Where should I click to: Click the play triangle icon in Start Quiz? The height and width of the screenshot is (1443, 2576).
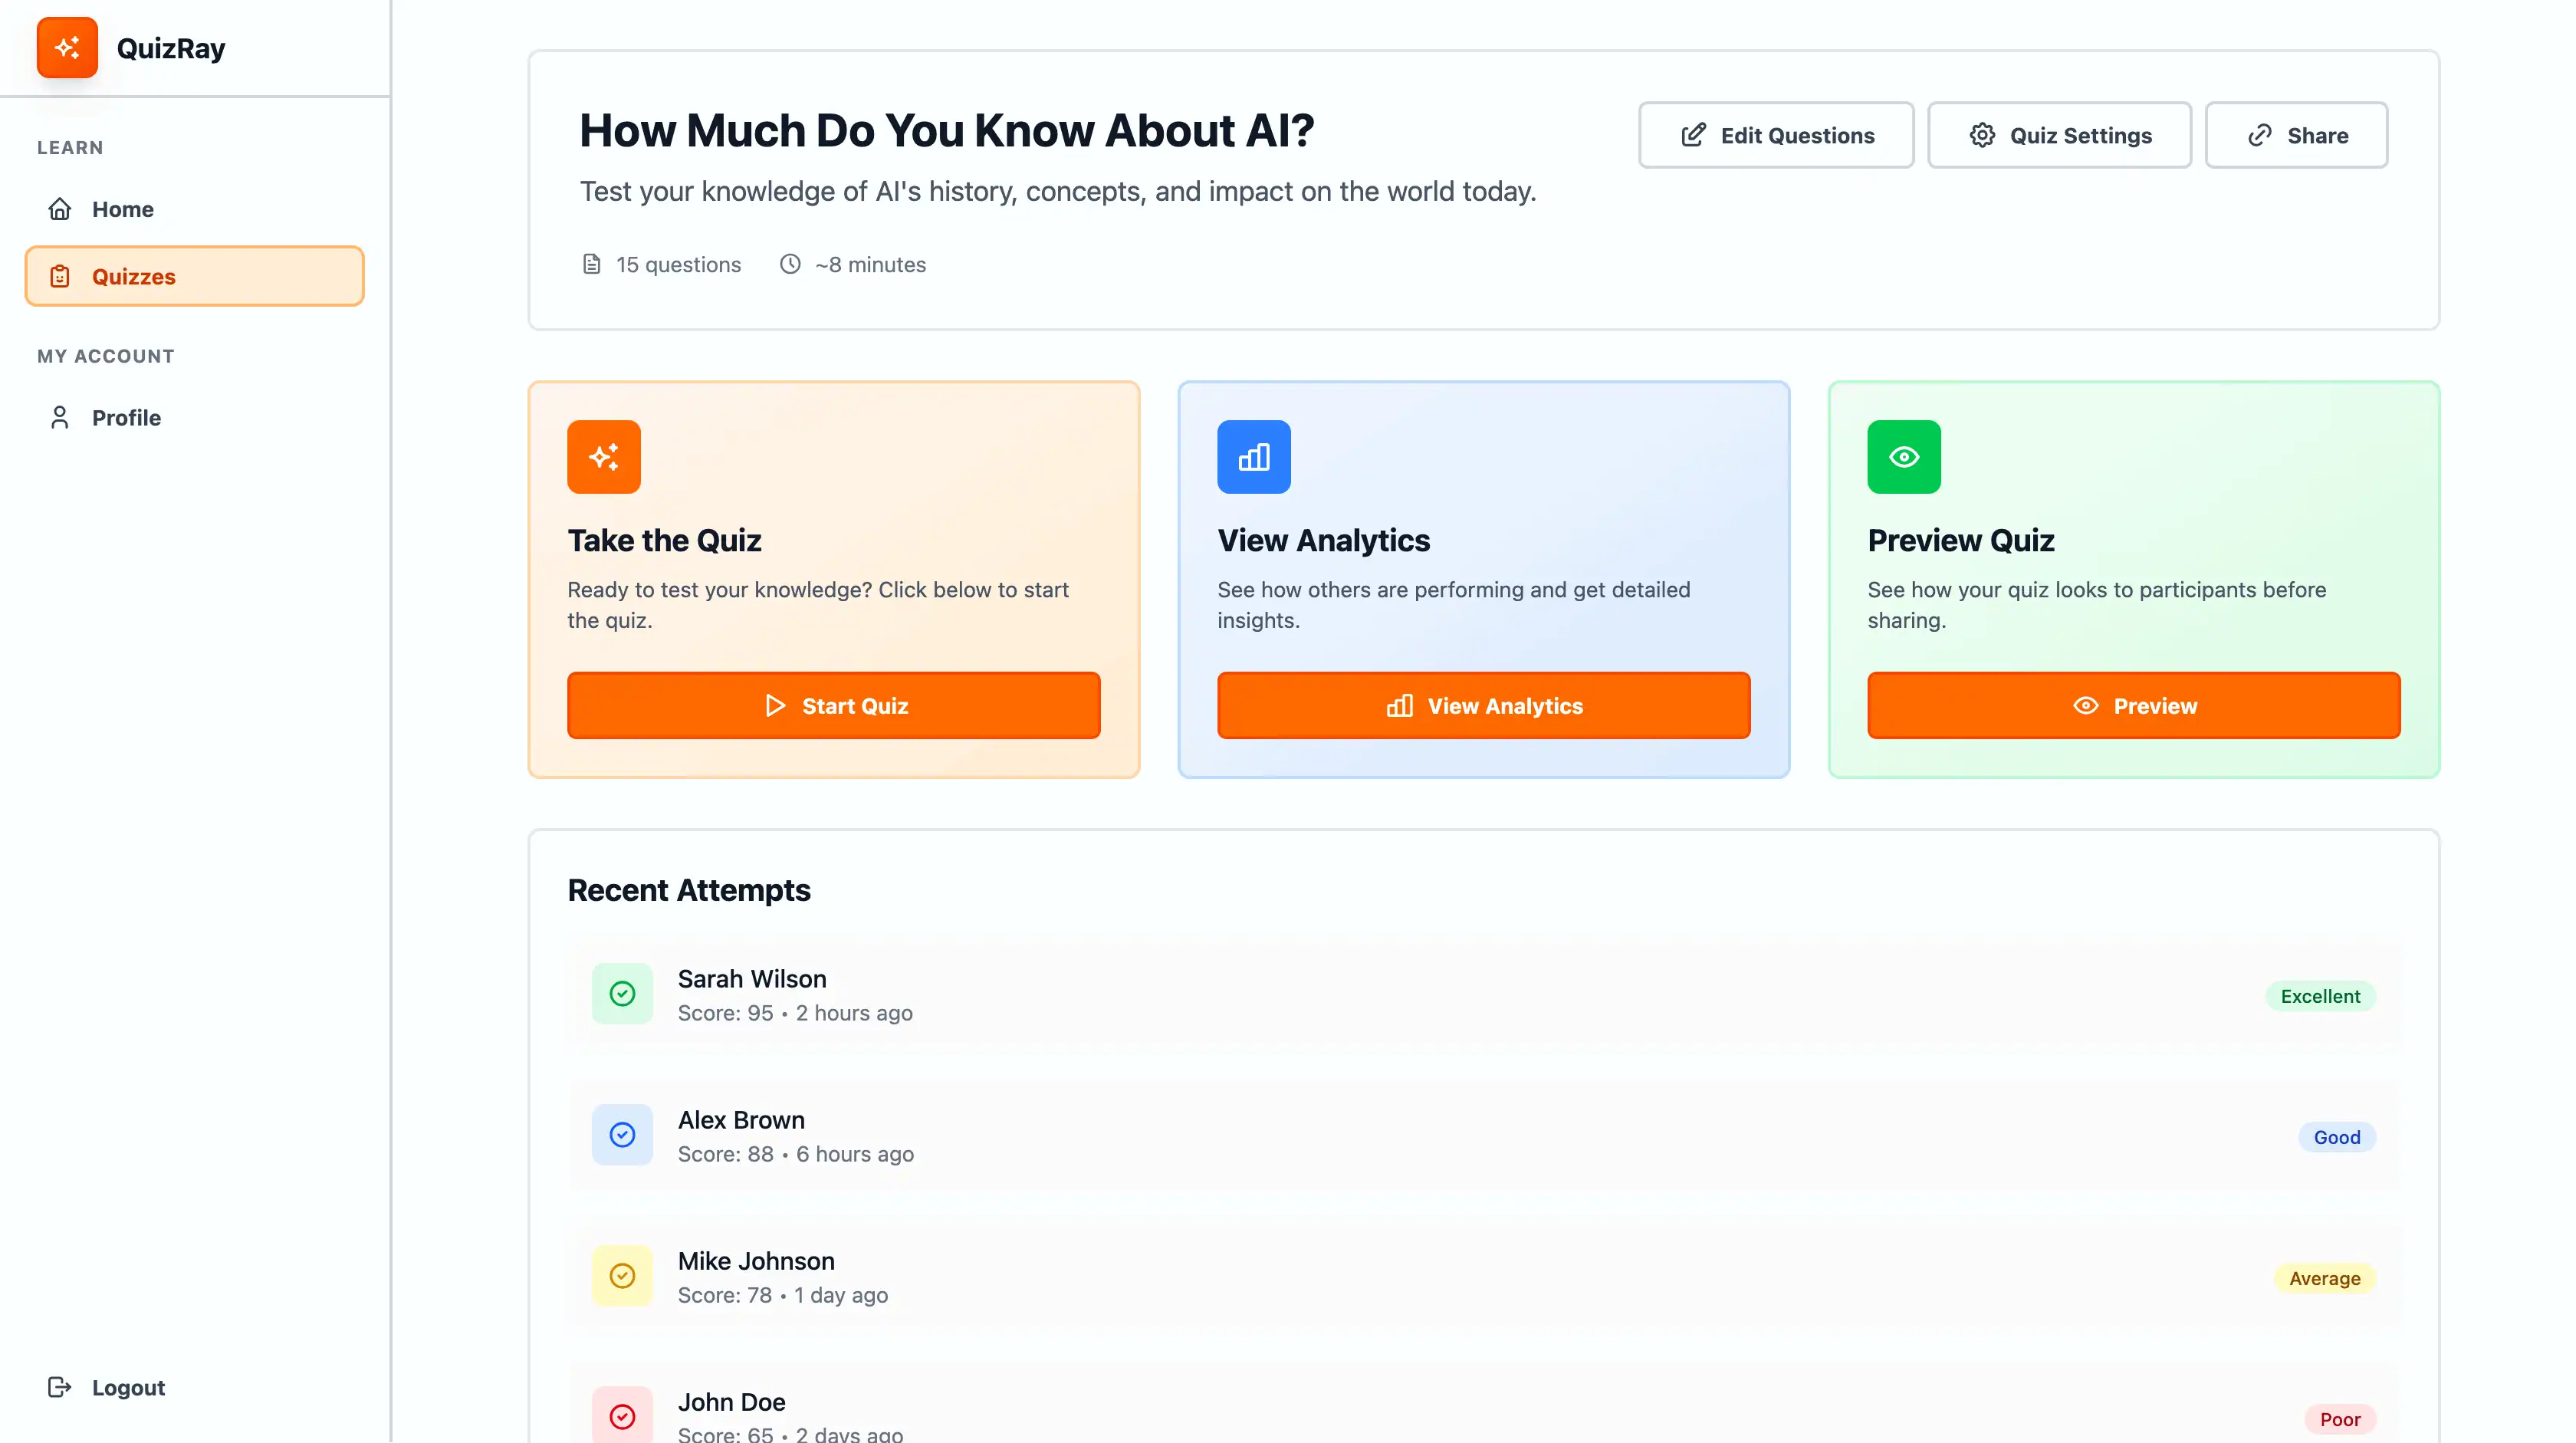pyautogui.click(x=775, y=705)
